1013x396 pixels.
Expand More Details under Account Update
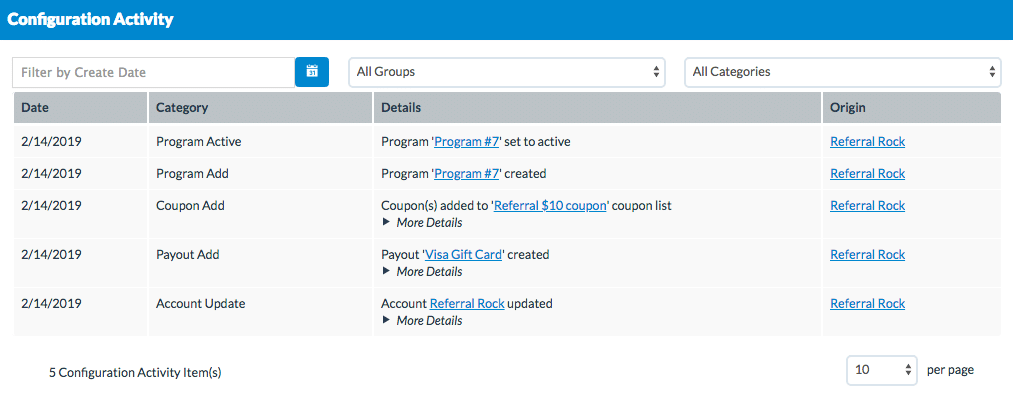point(423,320)
